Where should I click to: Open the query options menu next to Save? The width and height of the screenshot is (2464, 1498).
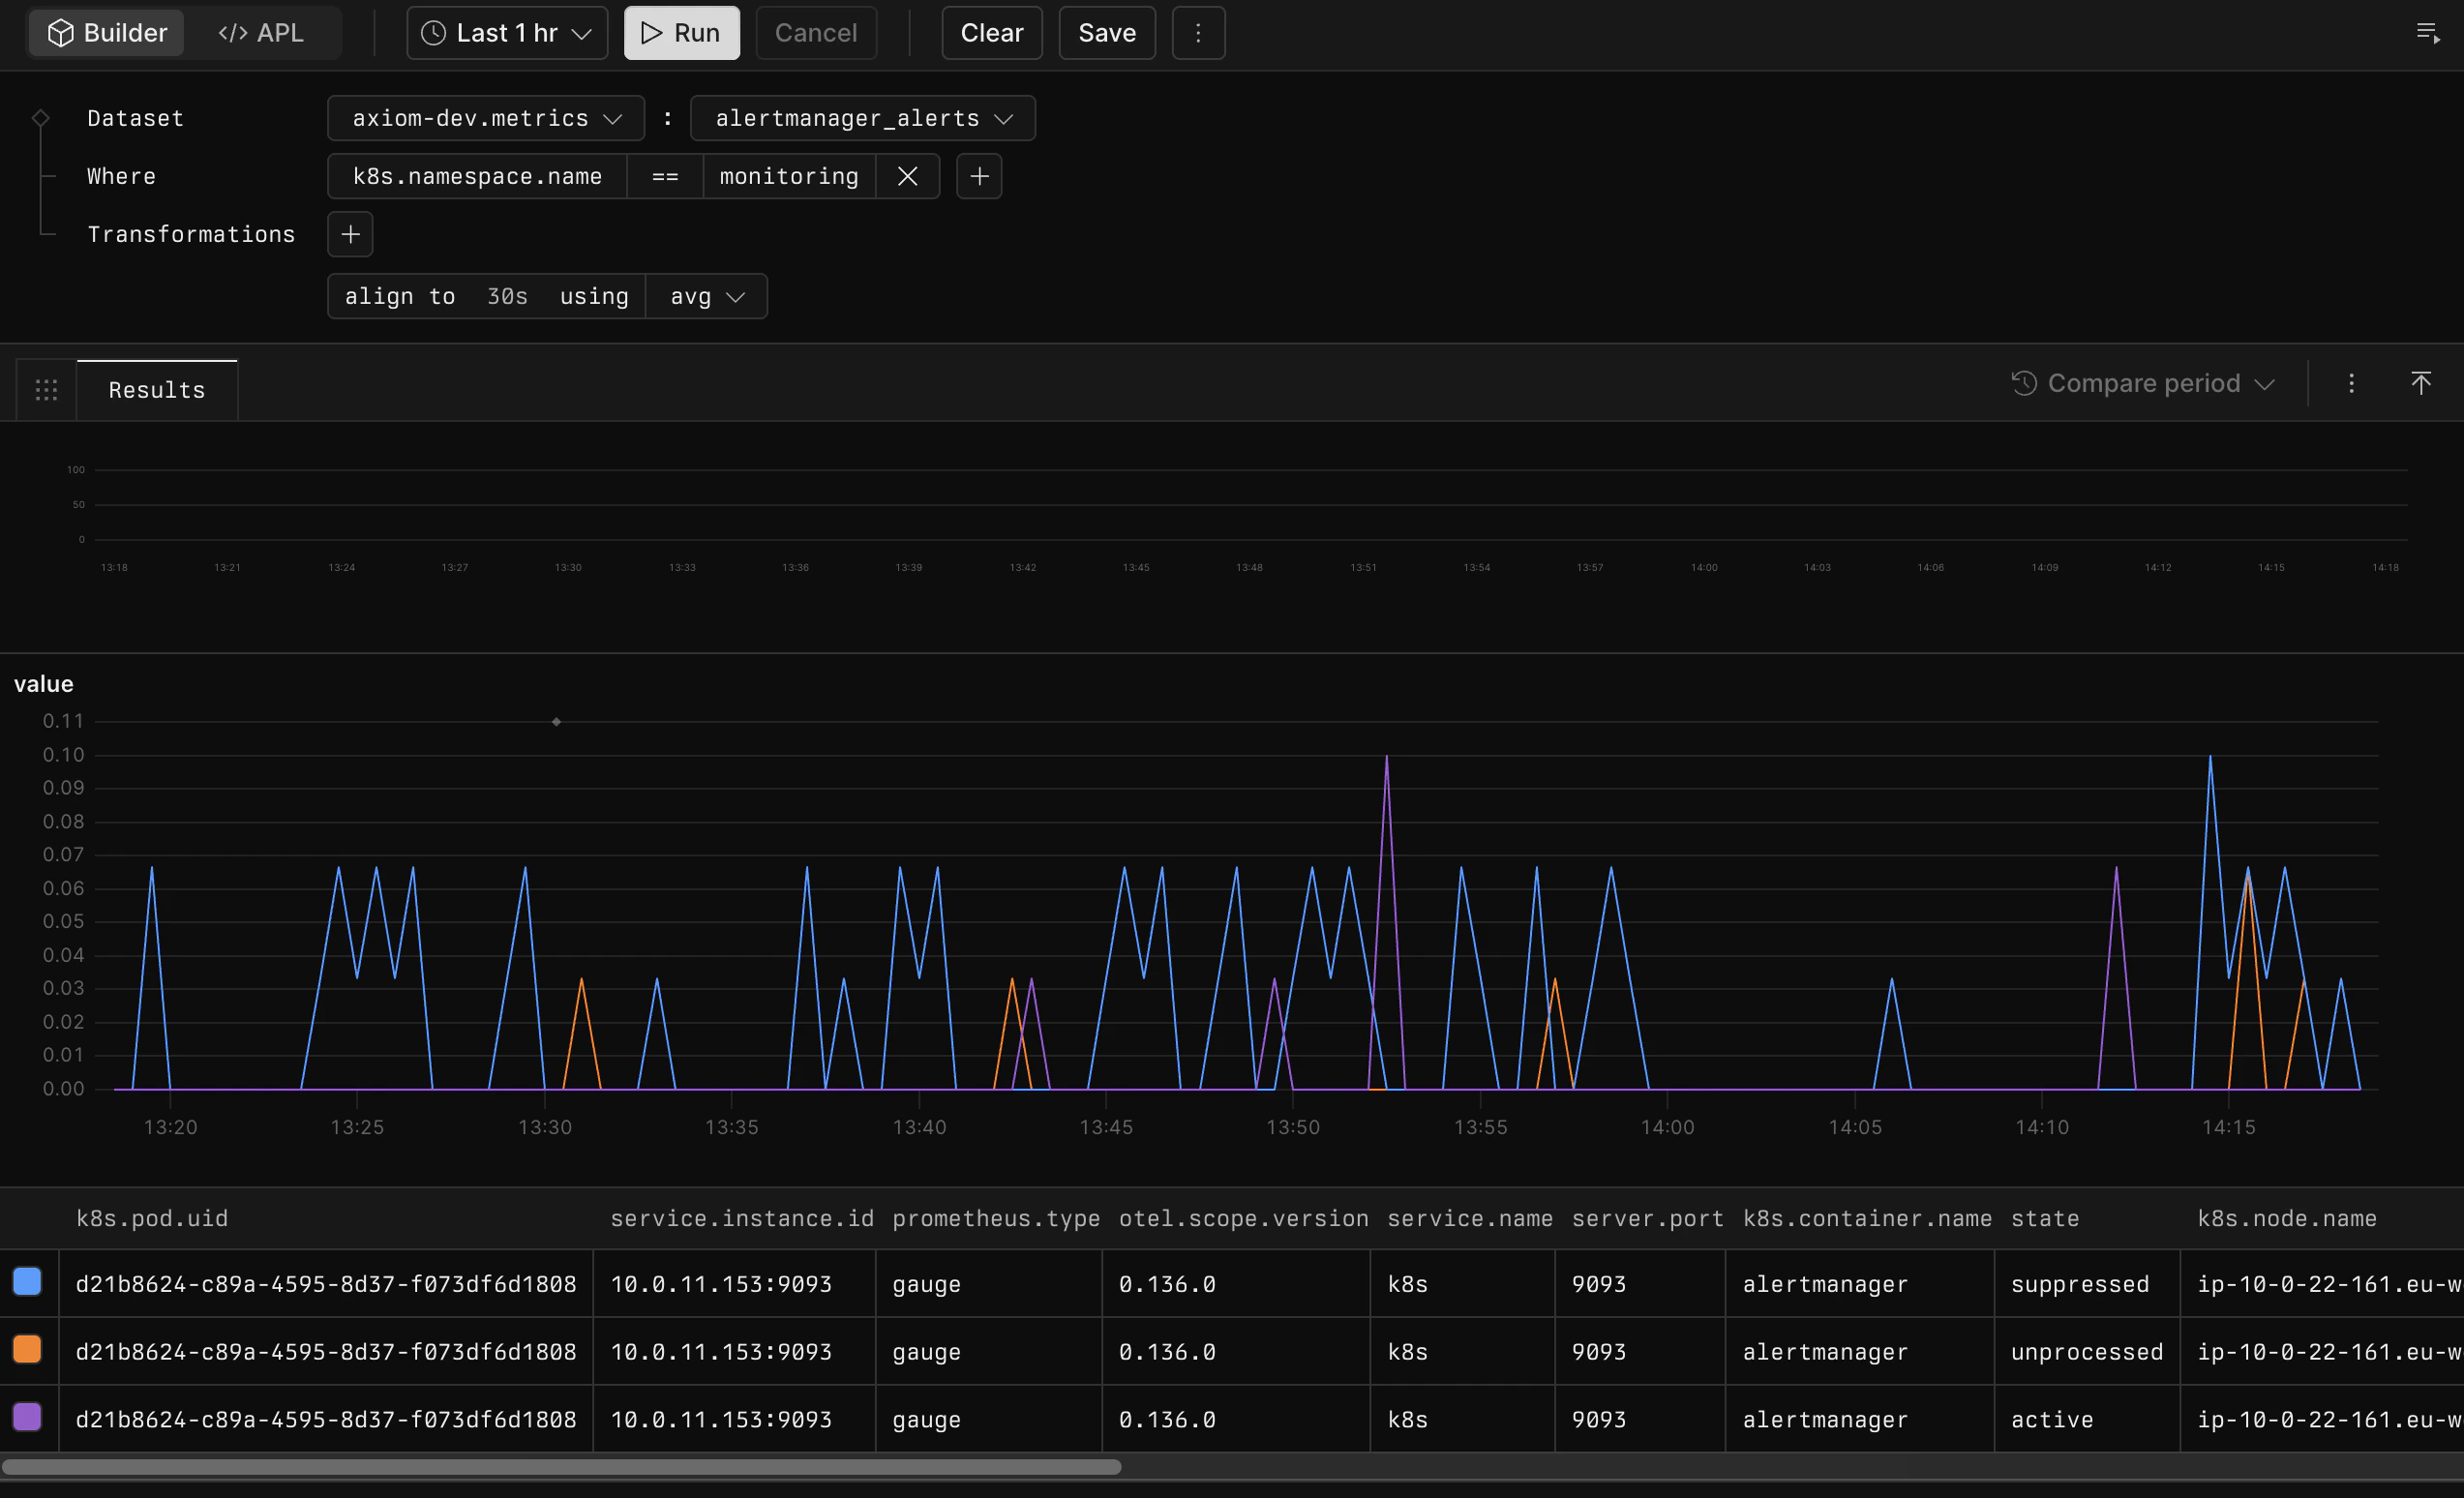(x=1197, y=32)
